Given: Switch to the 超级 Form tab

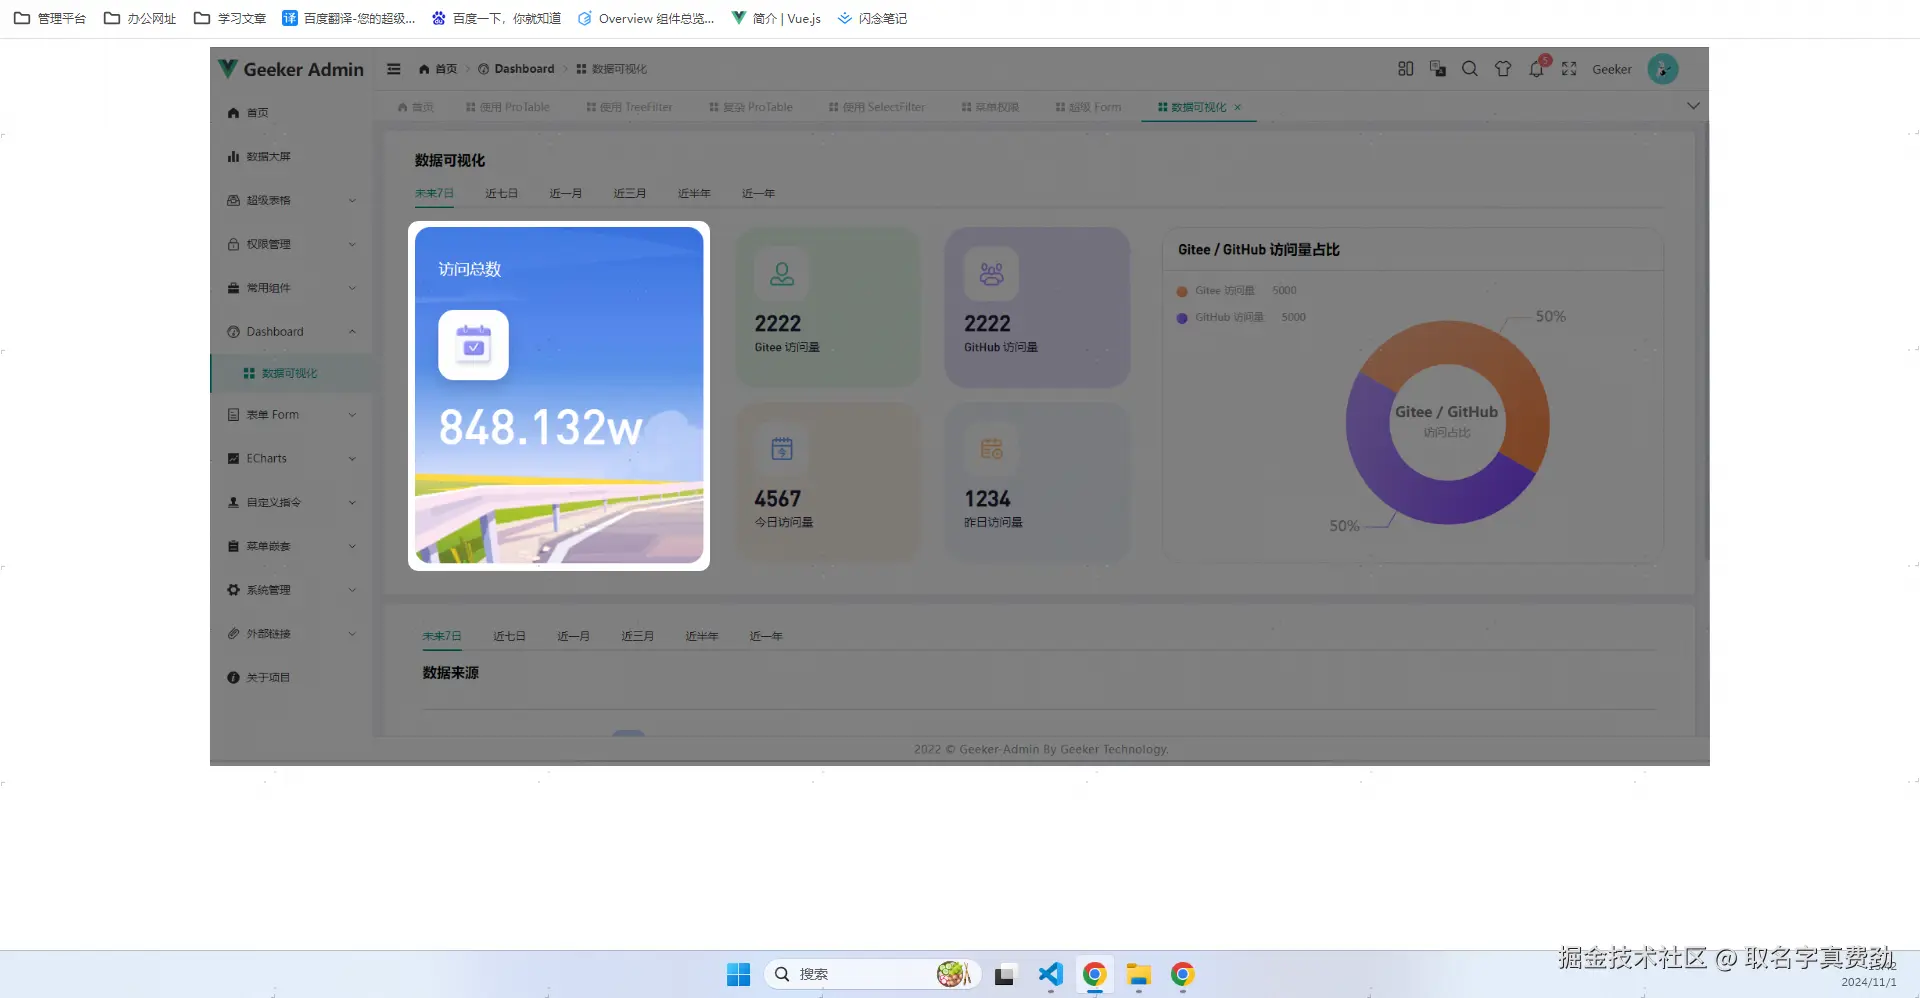Looking at the screenshot, I should [x=1088, y=107].
